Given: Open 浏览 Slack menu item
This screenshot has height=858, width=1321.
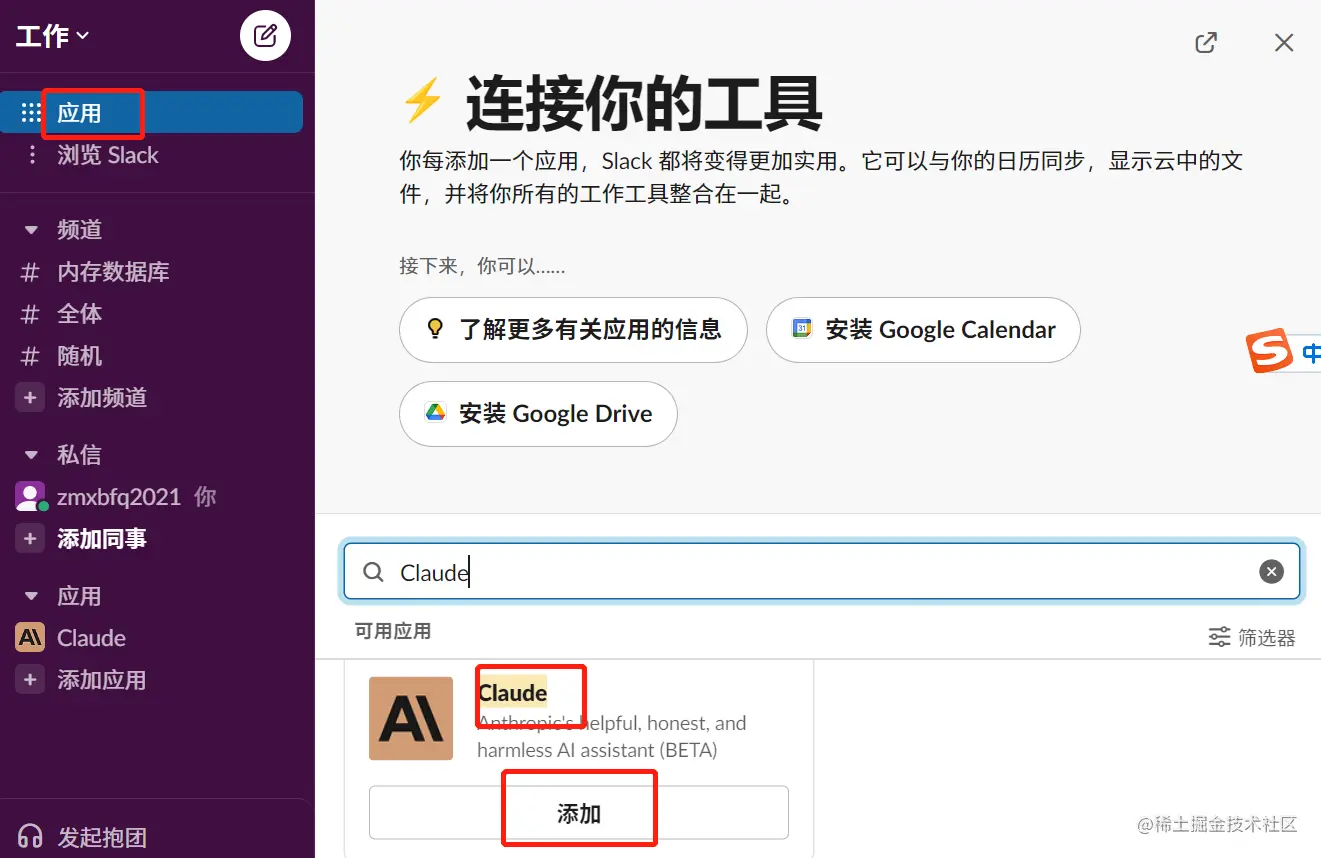Looking at the screenshot, I should 108,155.
